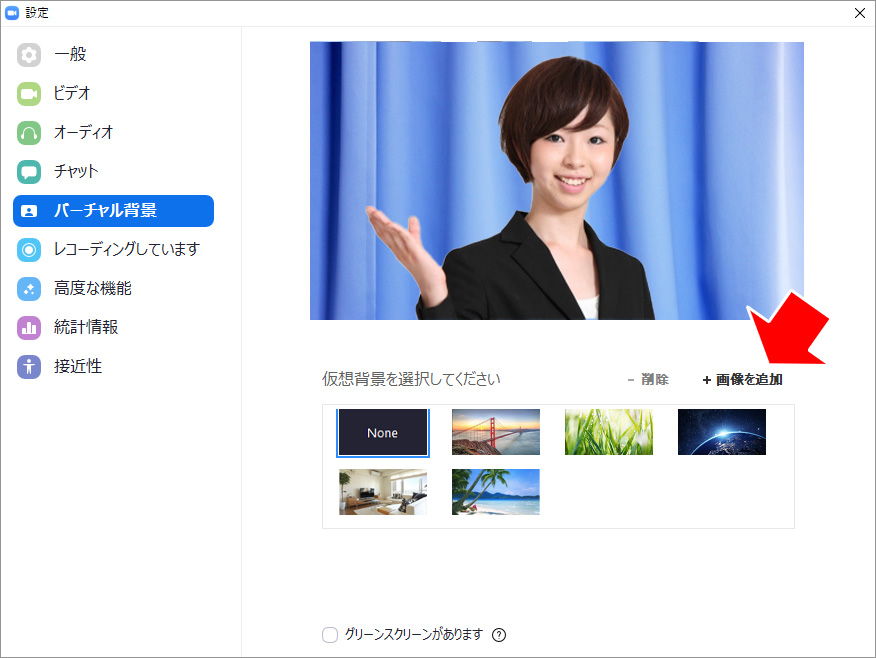Pick the living room interior background
This screenshot has width=876, height=658.
coord(383,492)
